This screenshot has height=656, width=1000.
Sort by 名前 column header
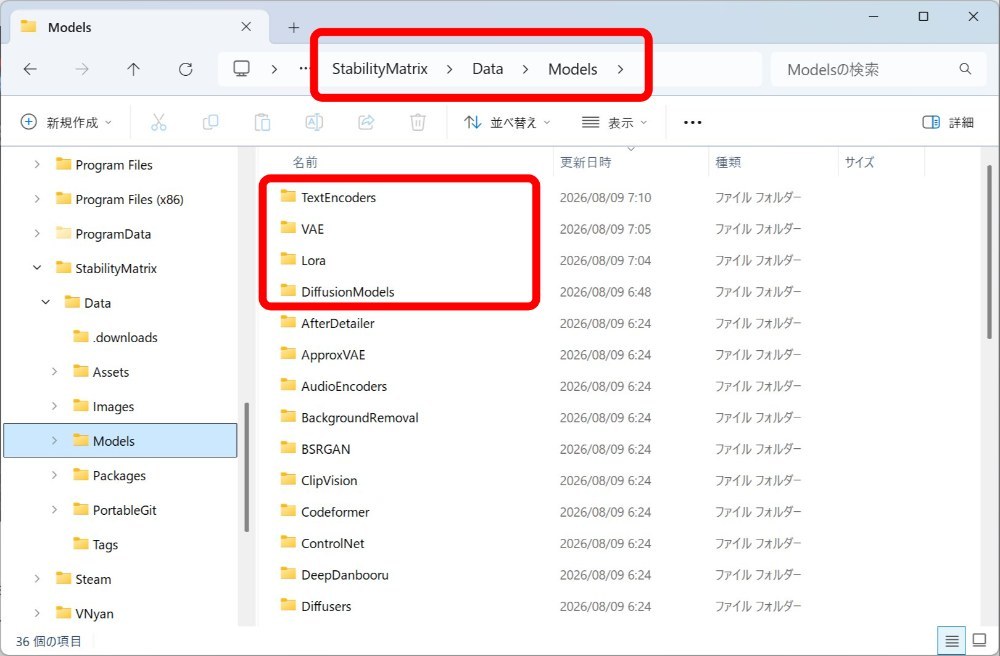(x=305, y=163)
